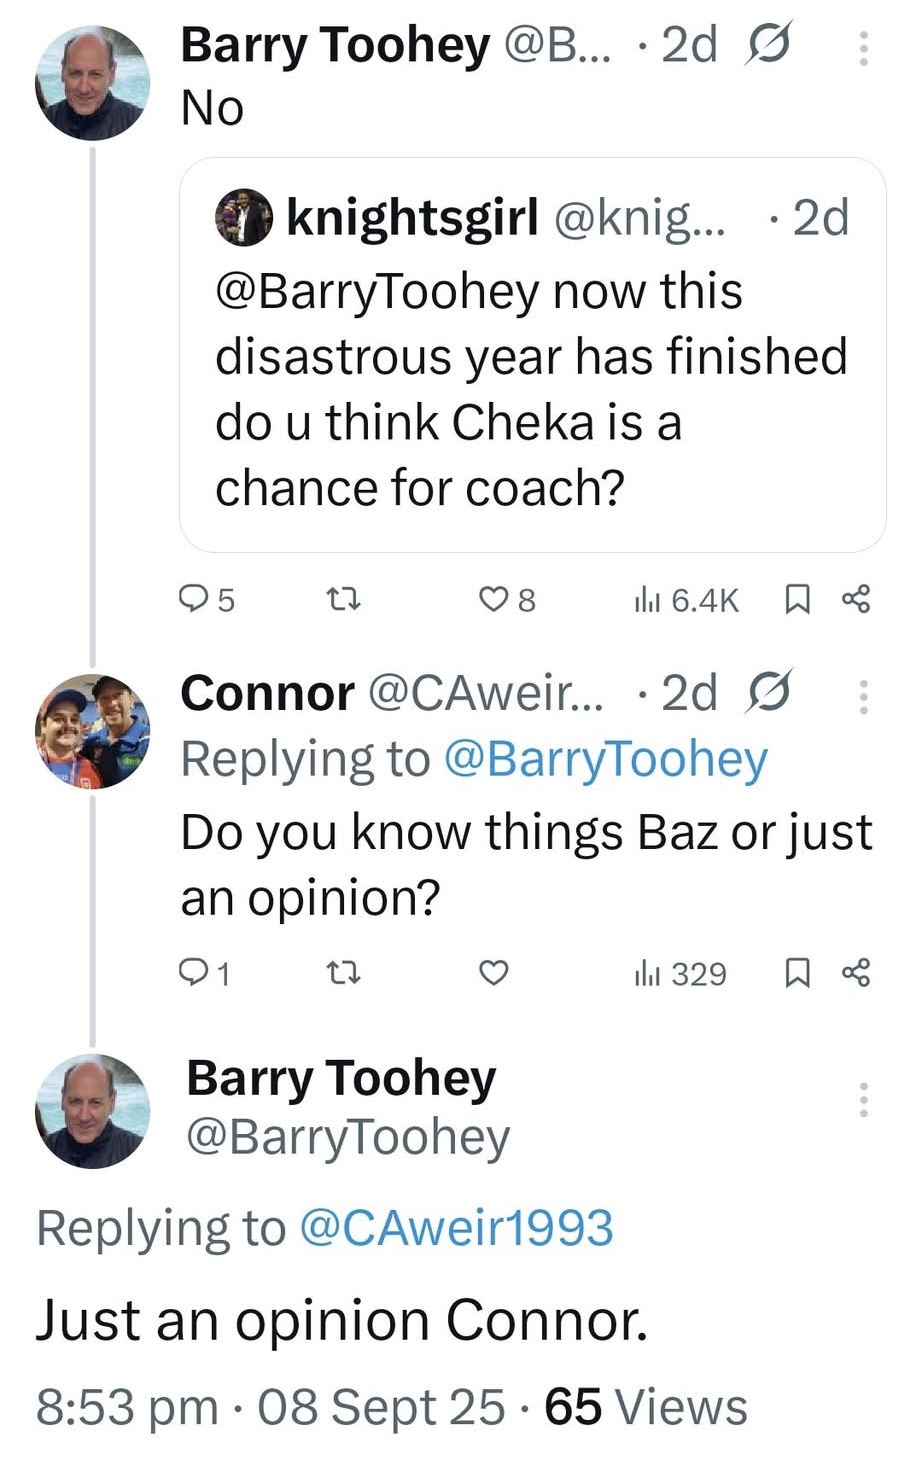
Task: Open Connor's profile picture
Action: (92, 732)
